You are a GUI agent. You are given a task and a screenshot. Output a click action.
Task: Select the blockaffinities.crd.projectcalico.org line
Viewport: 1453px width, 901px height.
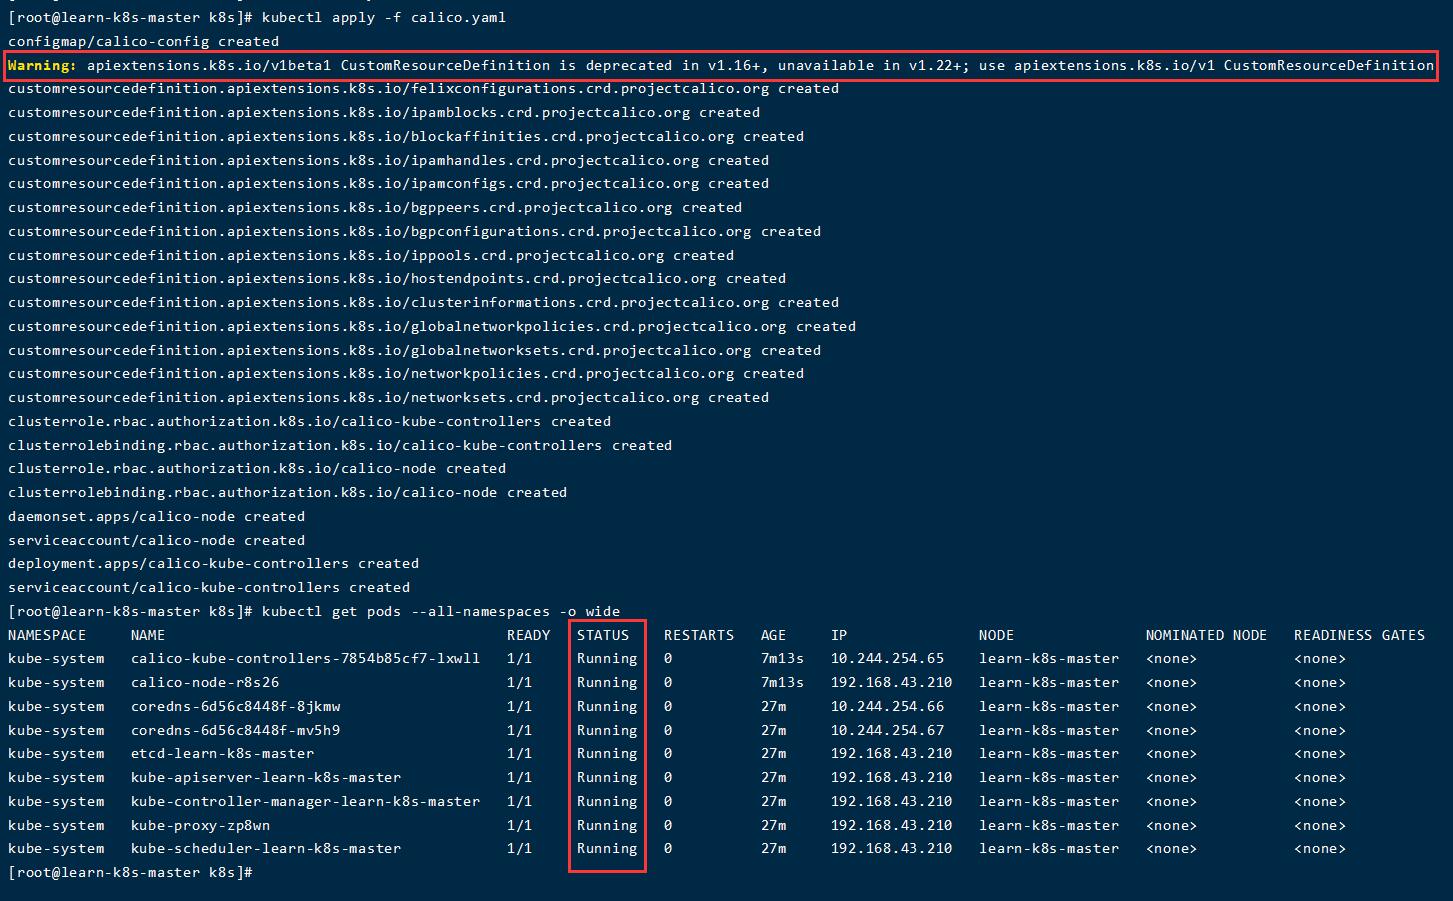(406, 137)
